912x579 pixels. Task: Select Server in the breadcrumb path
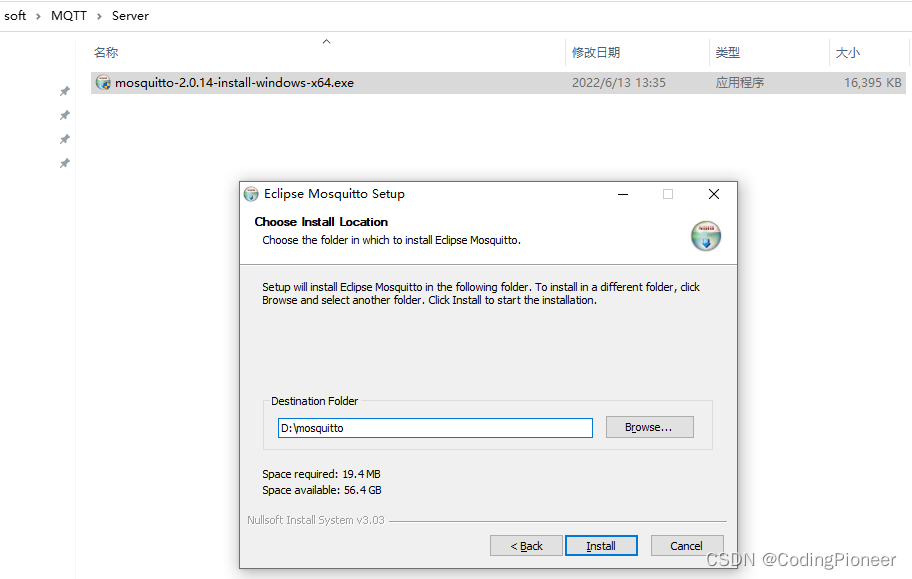click(130, 16)
